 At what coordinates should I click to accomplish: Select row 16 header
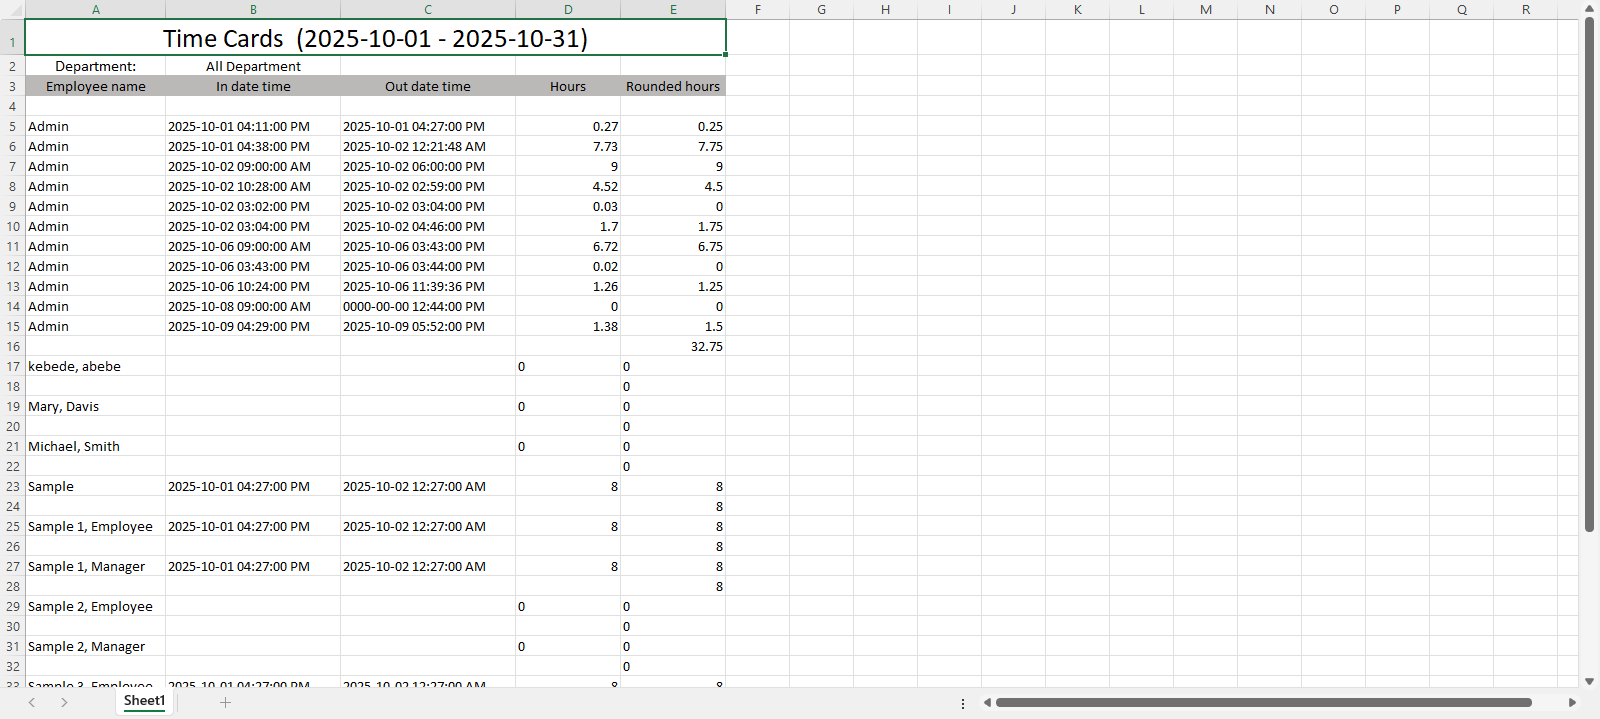[x=13, y=347]
